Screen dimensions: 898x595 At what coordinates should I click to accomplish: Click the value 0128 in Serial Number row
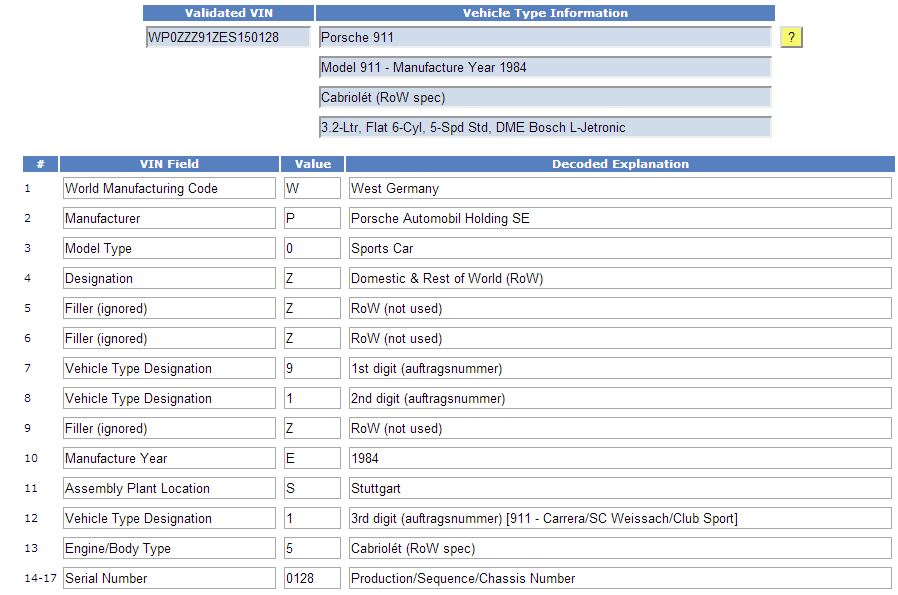point(312,578)
